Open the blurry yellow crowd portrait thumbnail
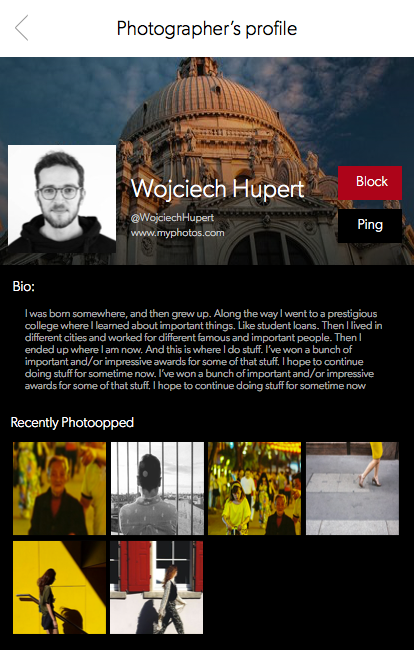Image resolution: width=414 pixels, height=650 pixels. [59, 488]
